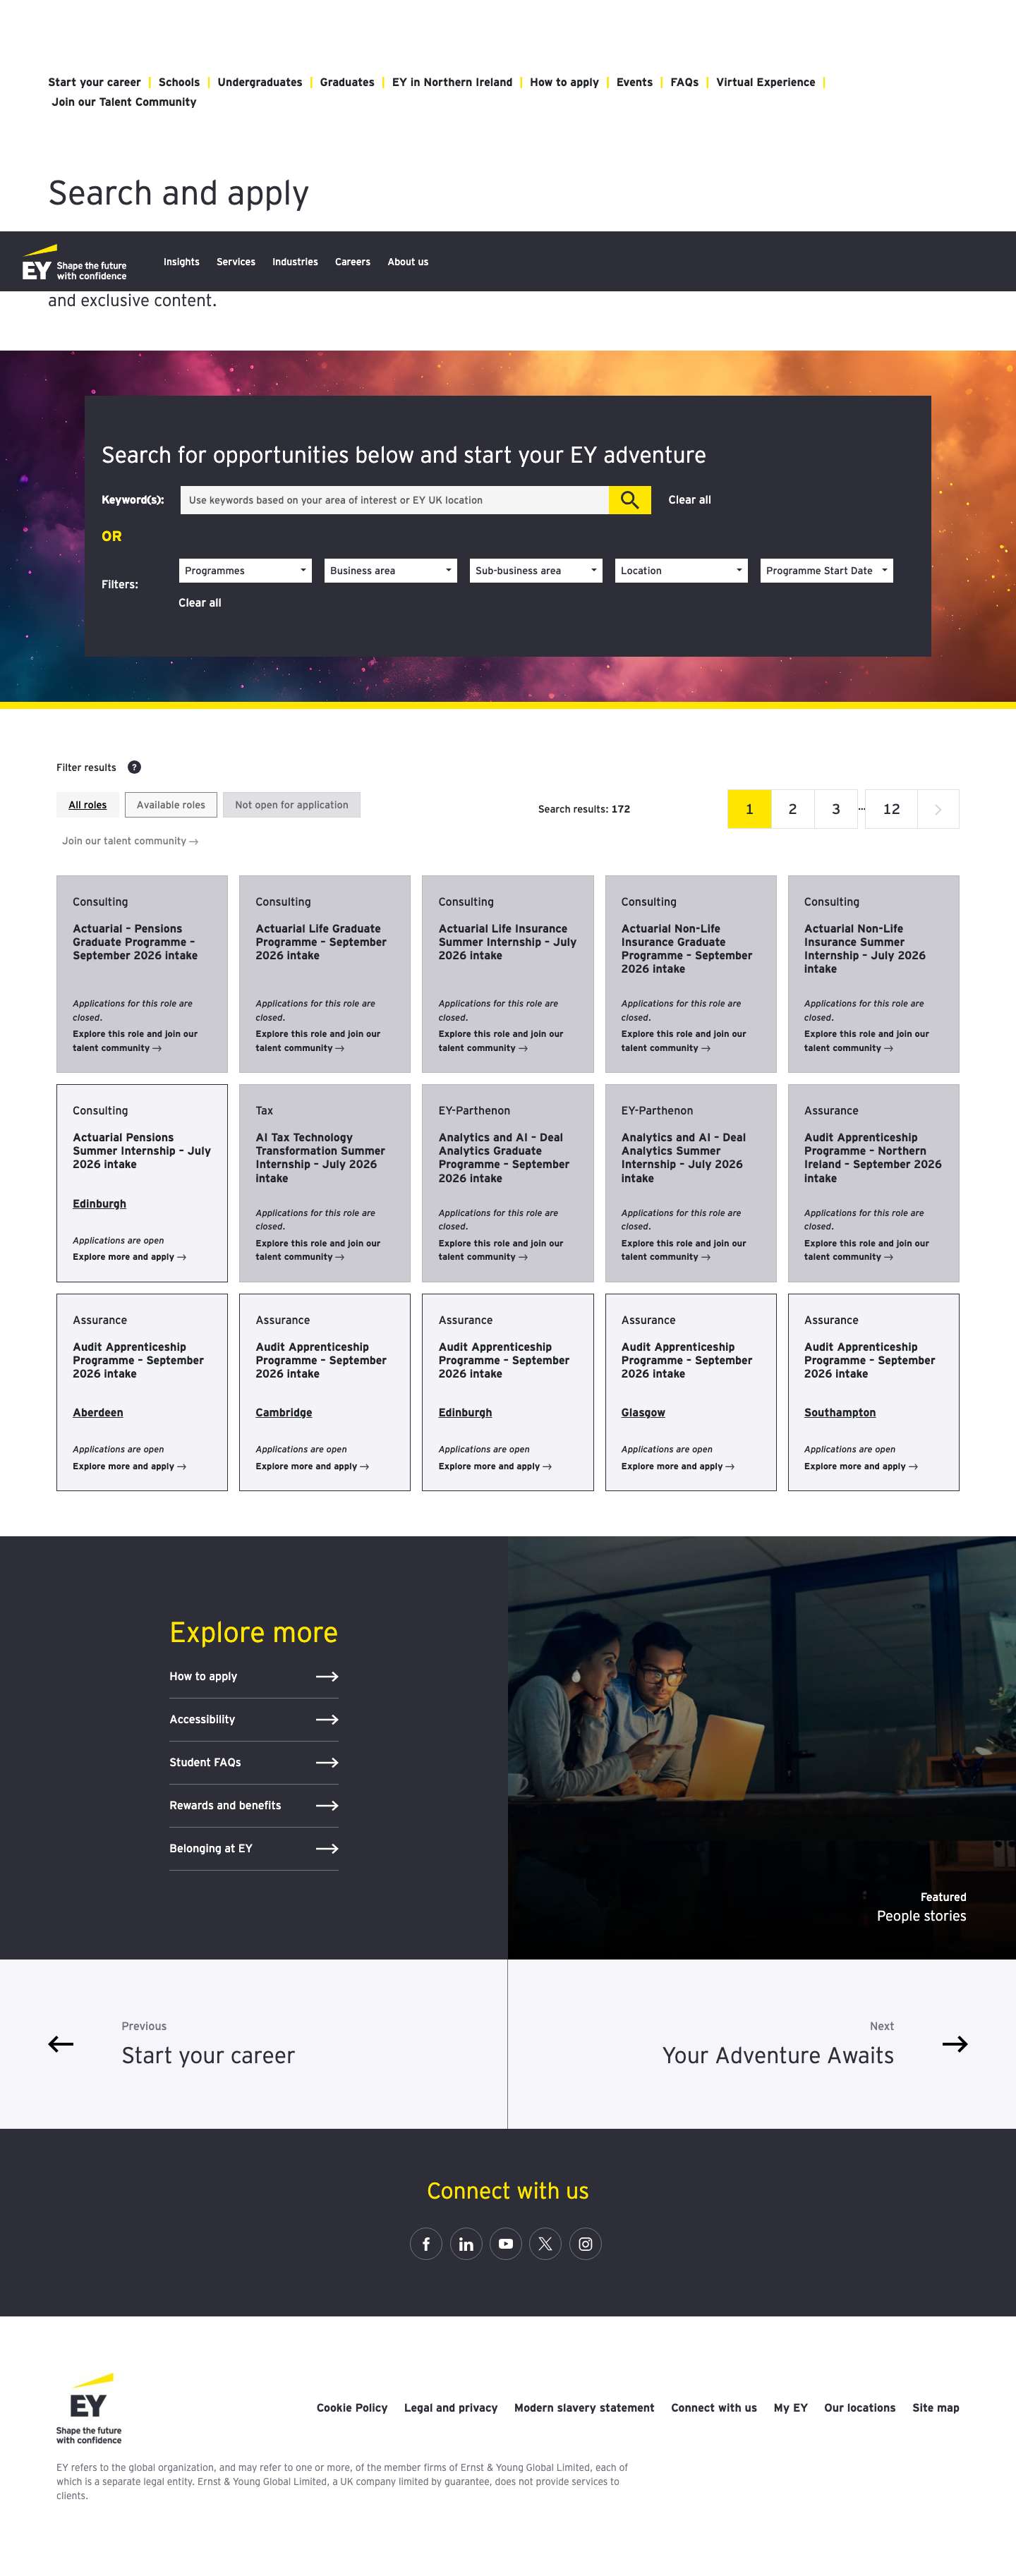
Task: Open Our locations footer link
Action: (860, 2408)
